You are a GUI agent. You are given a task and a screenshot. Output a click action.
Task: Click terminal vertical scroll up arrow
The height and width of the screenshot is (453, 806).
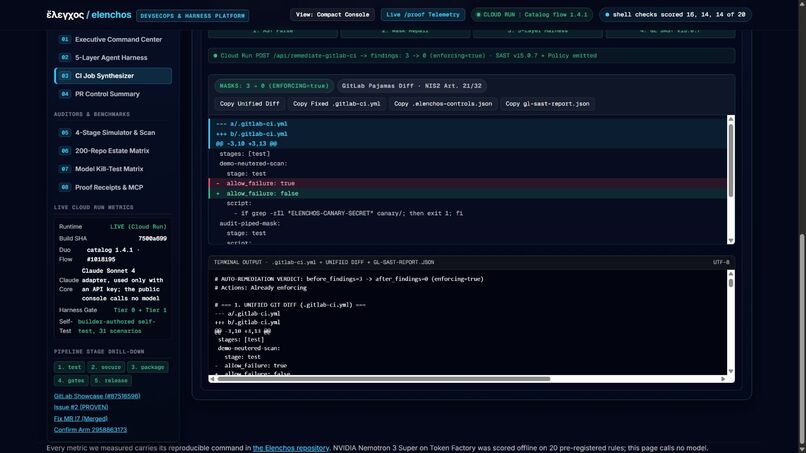point(730,274)
